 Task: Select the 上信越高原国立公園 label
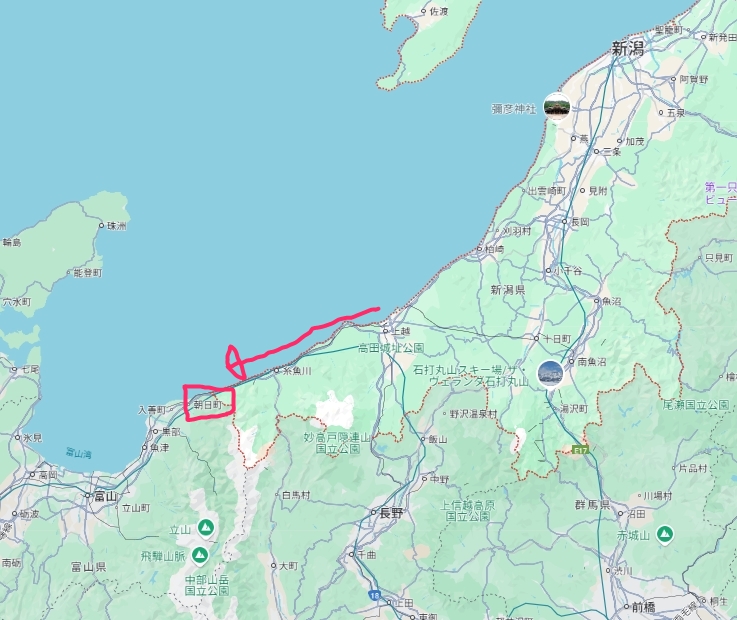tap(467, 511)
